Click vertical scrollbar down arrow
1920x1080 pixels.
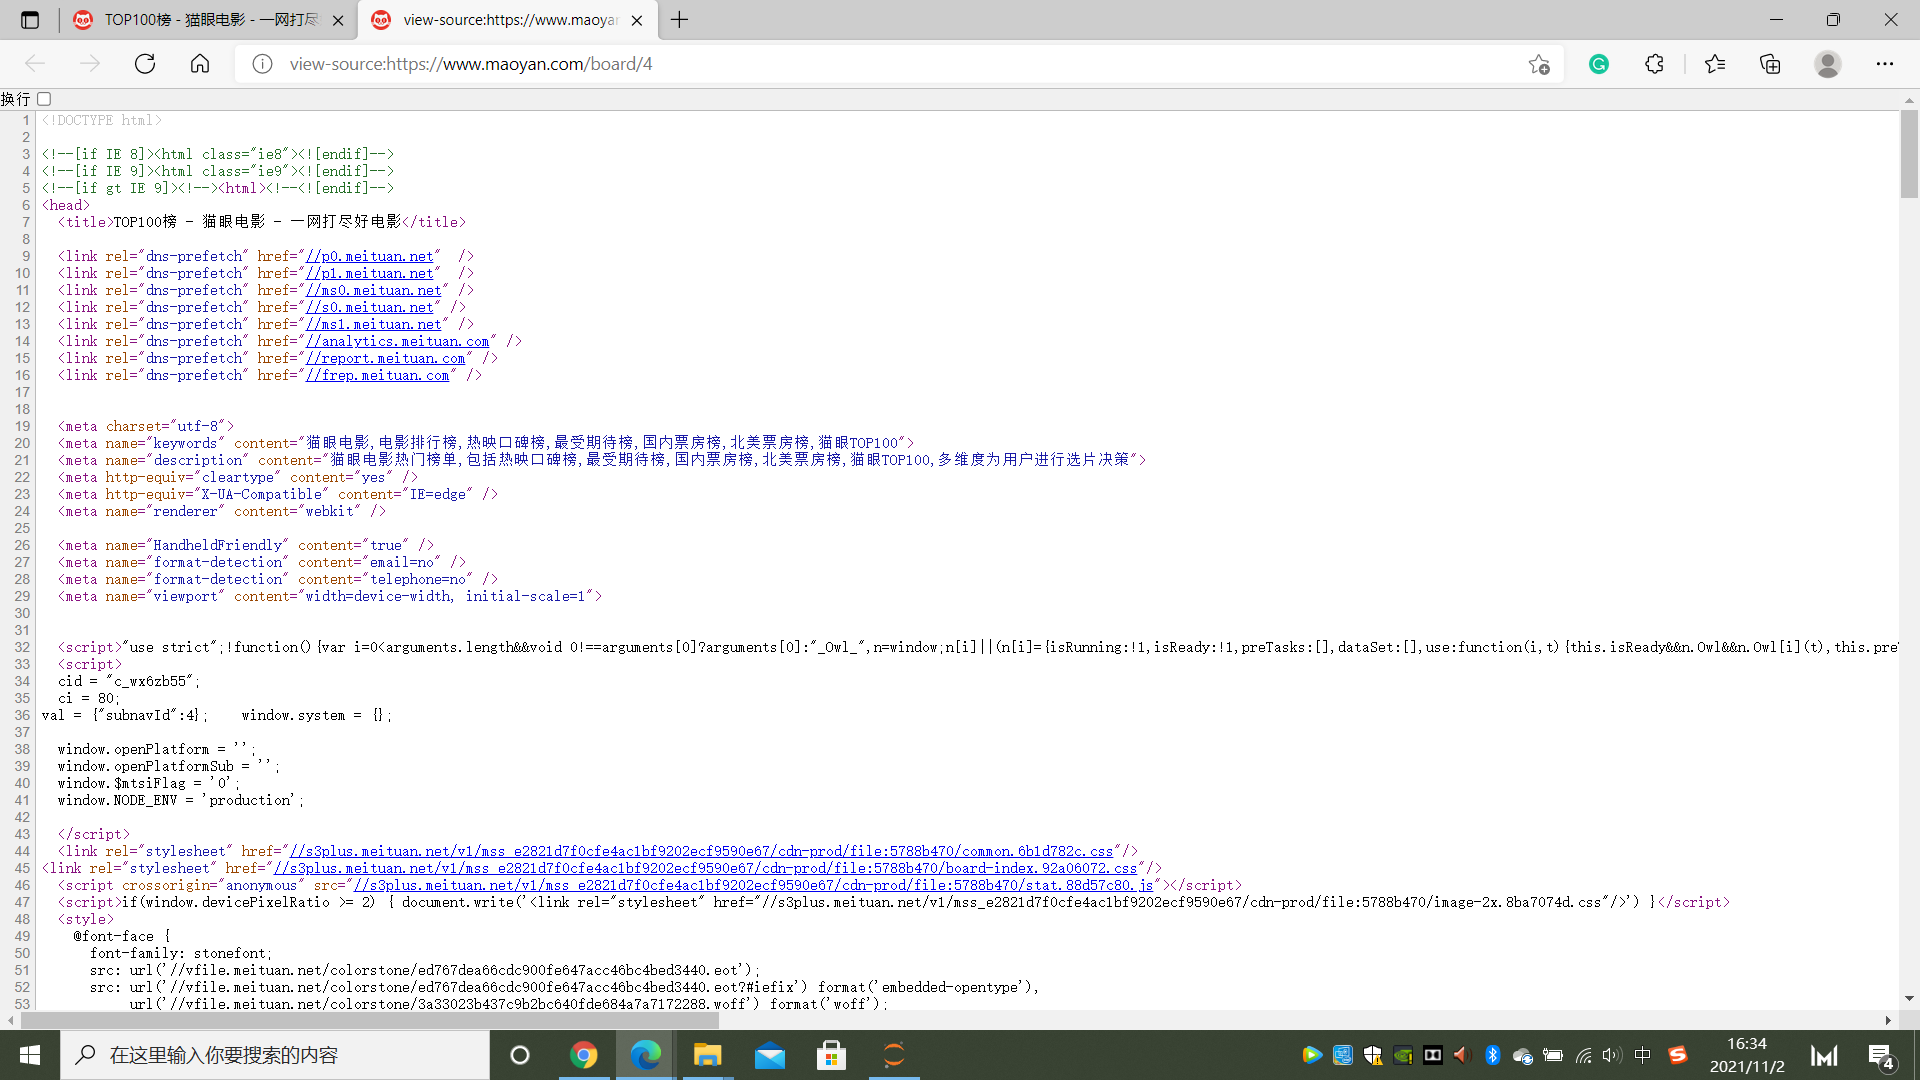pos(1909,998)
